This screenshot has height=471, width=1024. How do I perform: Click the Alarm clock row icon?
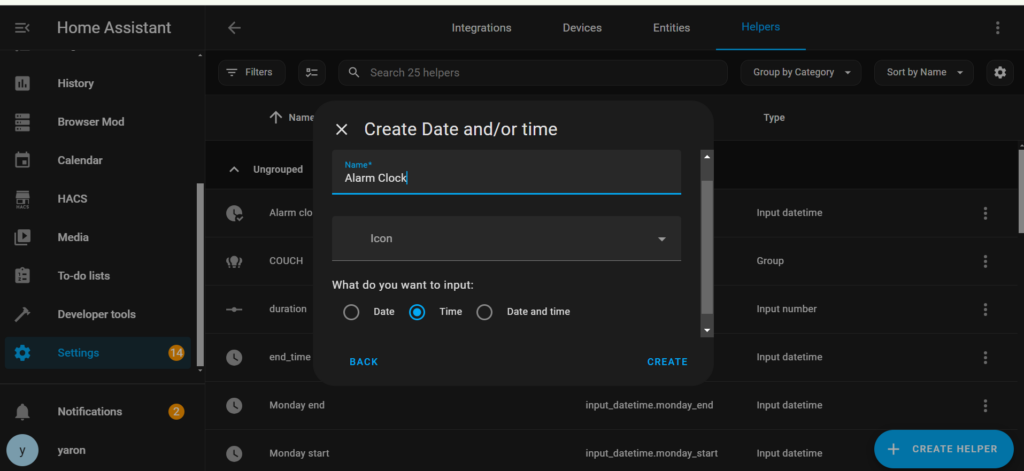(234, 213)
